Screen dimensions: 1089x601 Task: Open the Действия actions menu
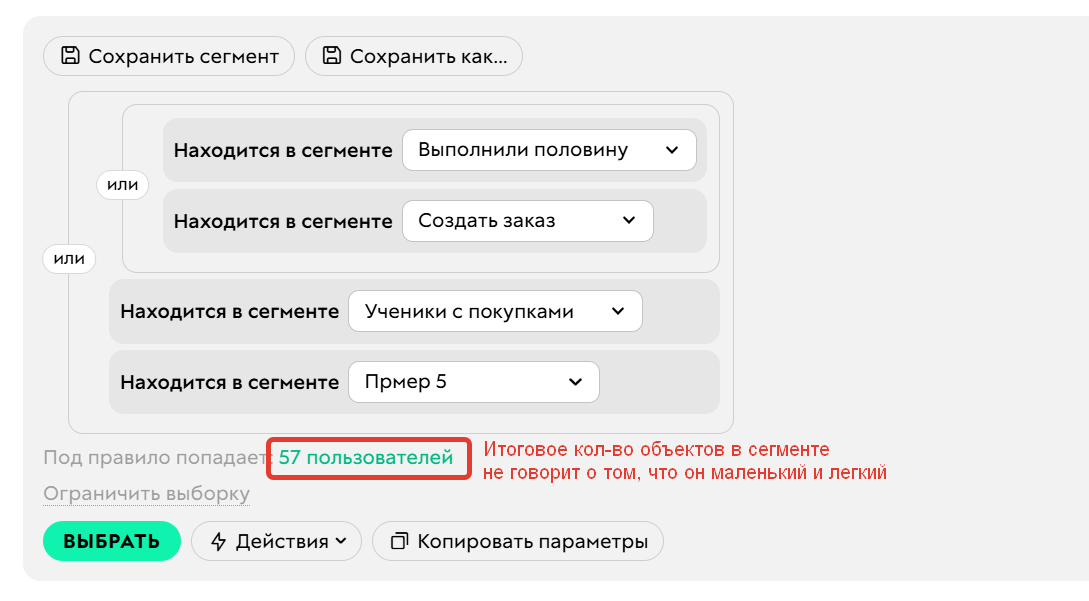(275, 542)
